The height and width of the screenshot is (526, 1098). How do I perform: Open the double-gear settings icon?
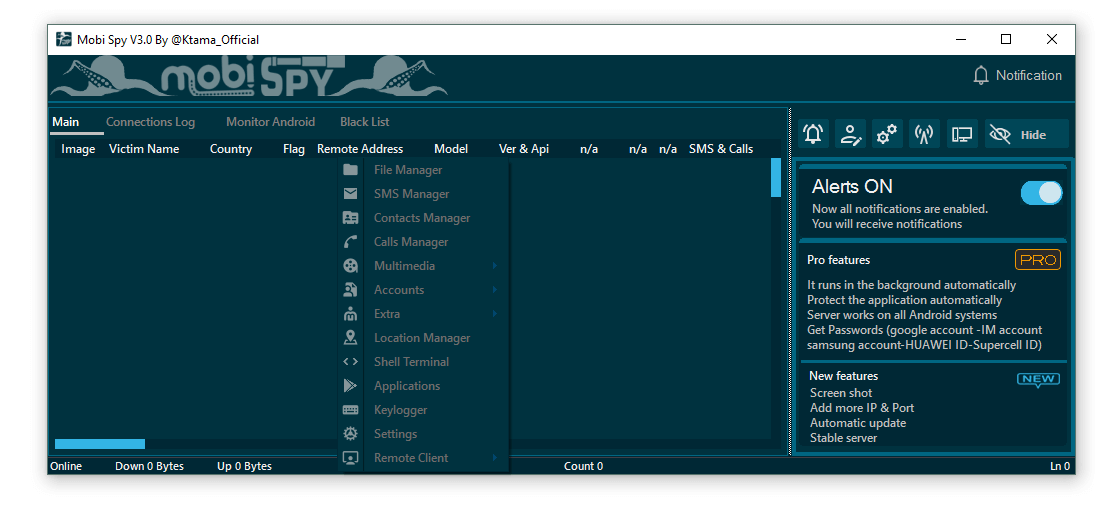[886, 134]
